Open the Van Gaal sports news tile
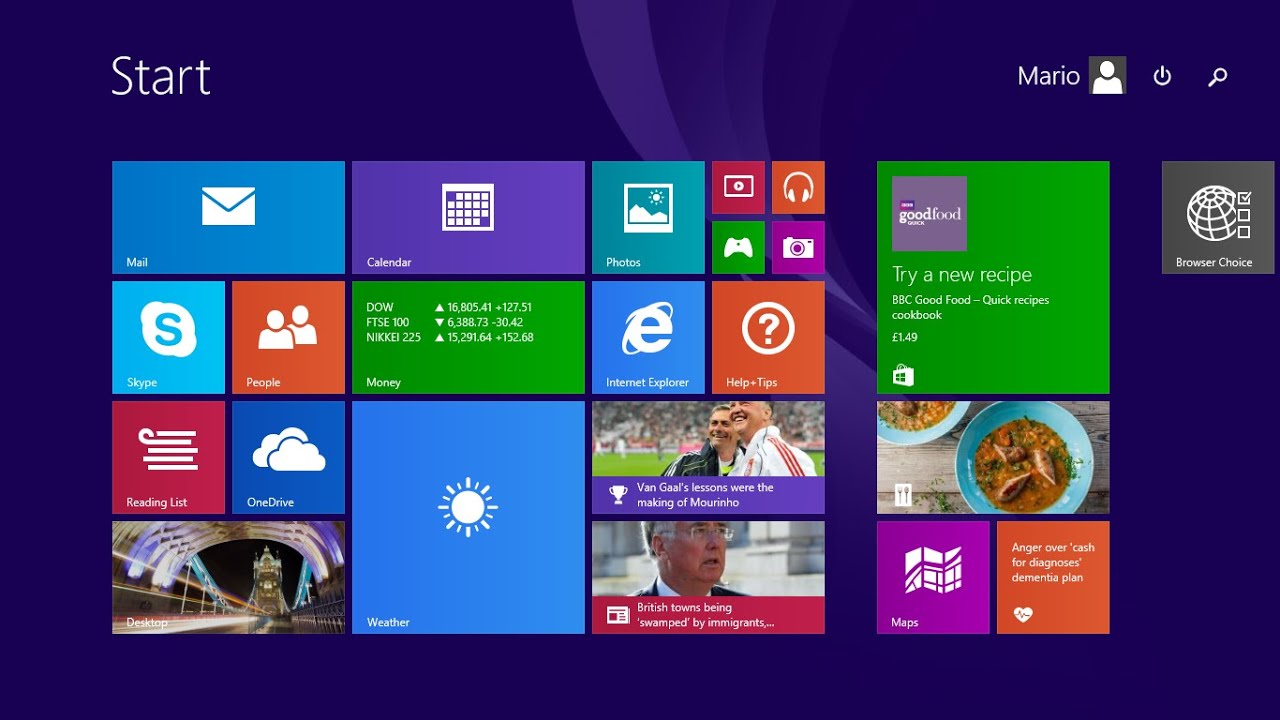 click(708, 457)
